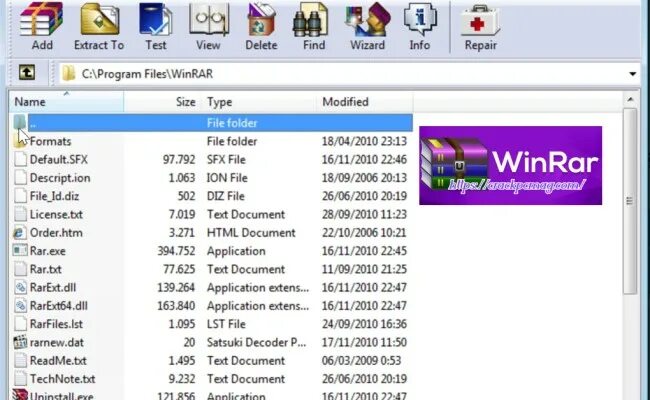The image size is (650, 400).
Task: Sort files by Name column
Action: coord(66,102)
